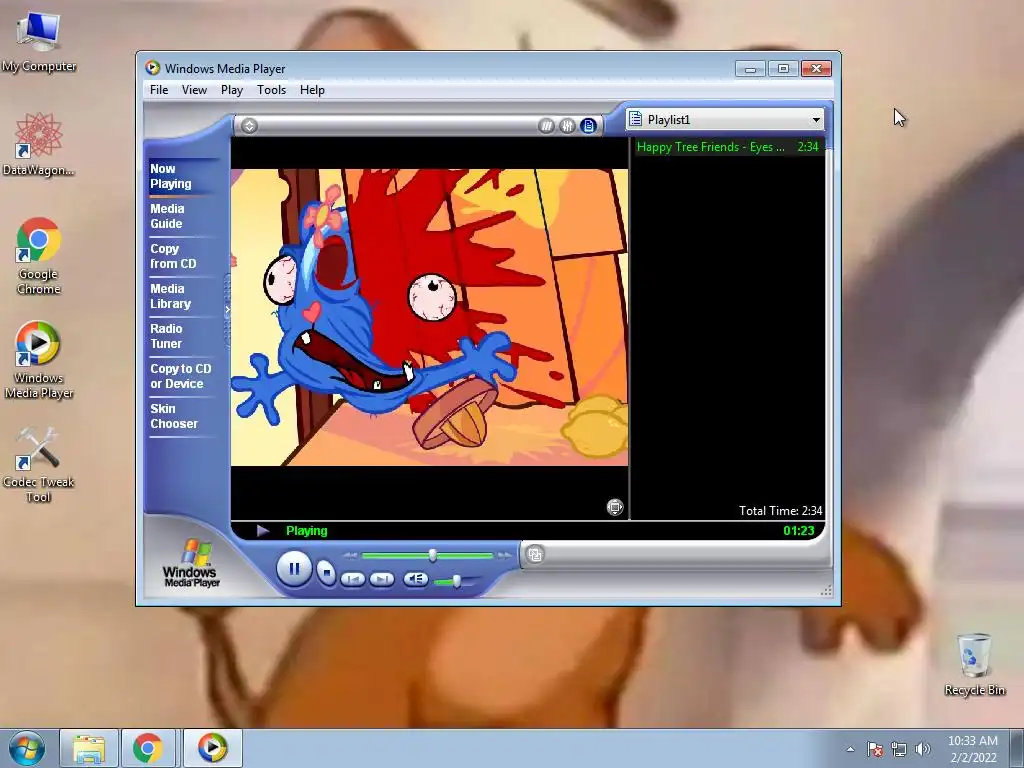Click the Windows Media Player title bar icon
Screen dimensions: 1024x768
[153, 68]
